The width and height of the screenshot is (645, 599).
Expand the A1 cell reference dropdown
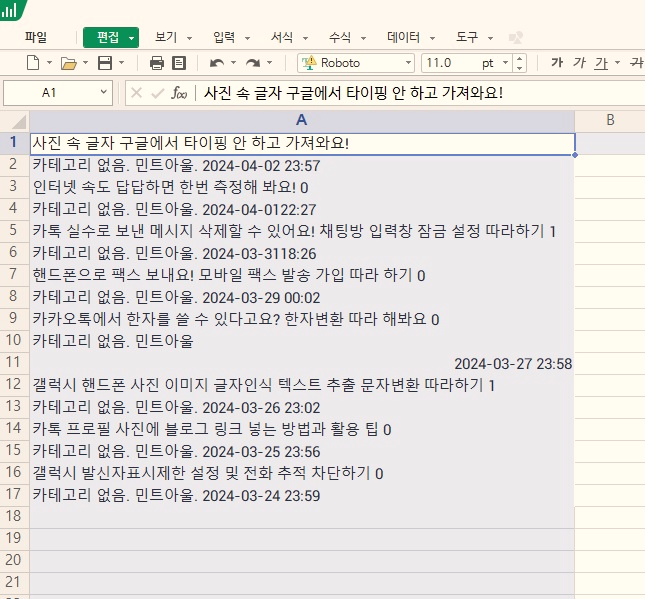pos(104,93)
